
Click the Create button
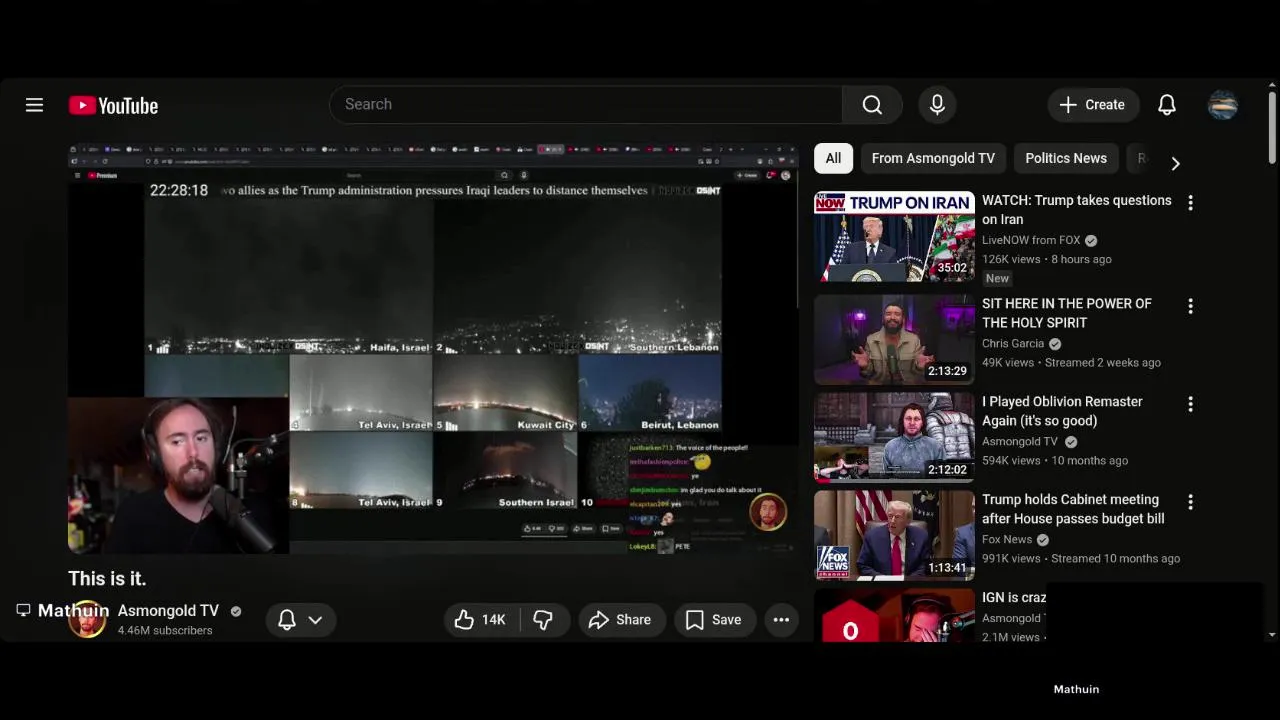(1093, 105)
